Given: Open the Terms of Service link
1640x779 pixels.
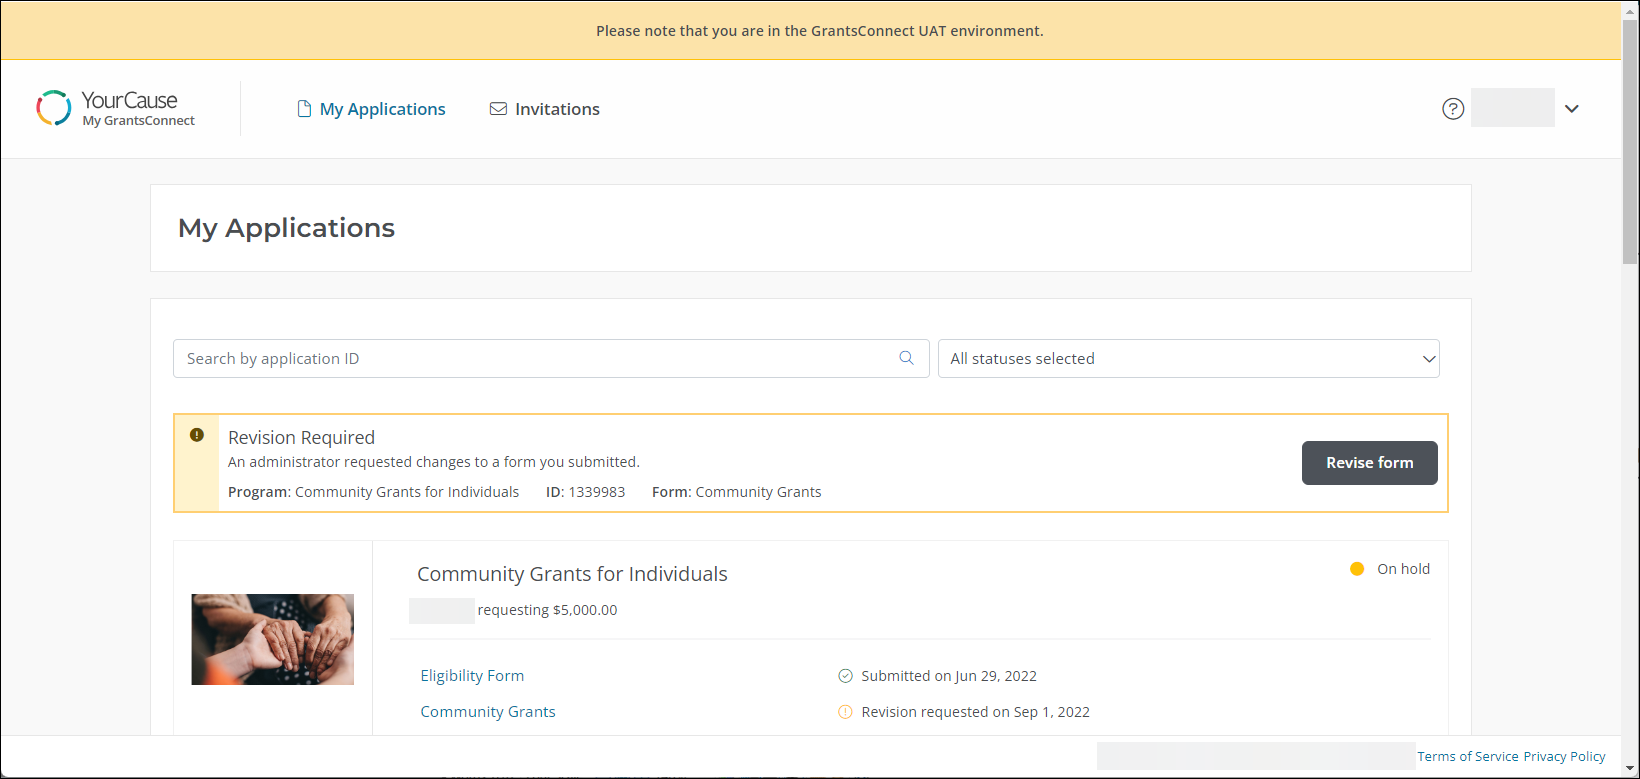Looking at the screenshot, I should click(1467, 756).
